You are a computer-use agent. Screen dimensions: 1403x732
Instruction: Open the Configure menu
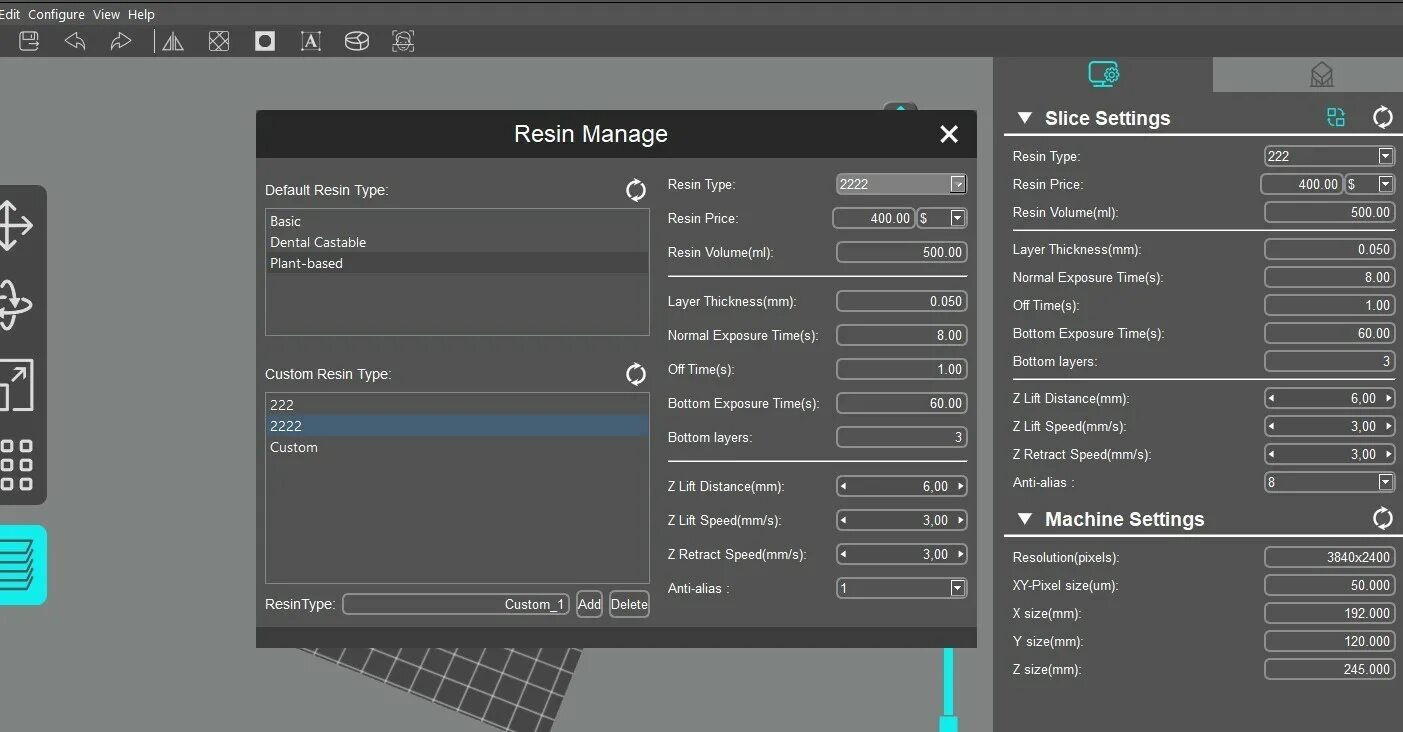tap(56, 14)
